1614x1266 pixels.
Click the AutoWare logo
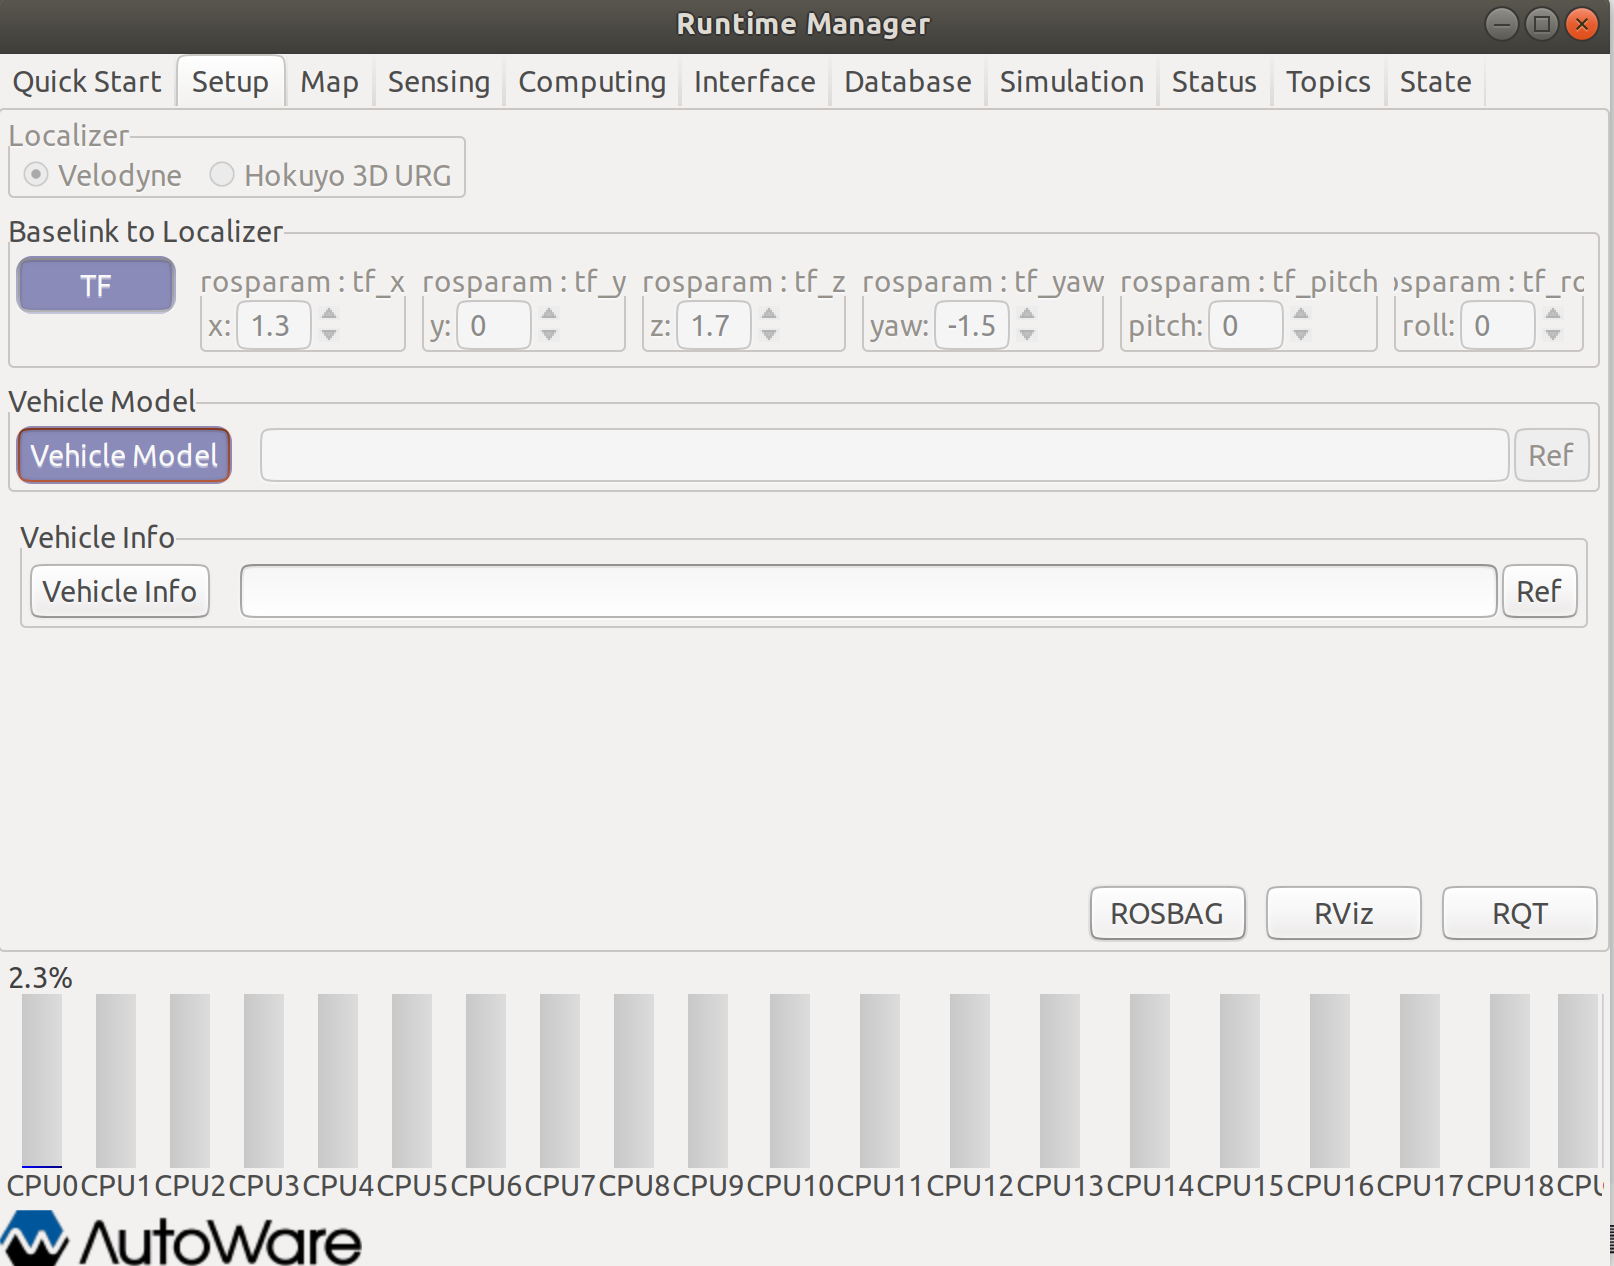pos(181,1239)
